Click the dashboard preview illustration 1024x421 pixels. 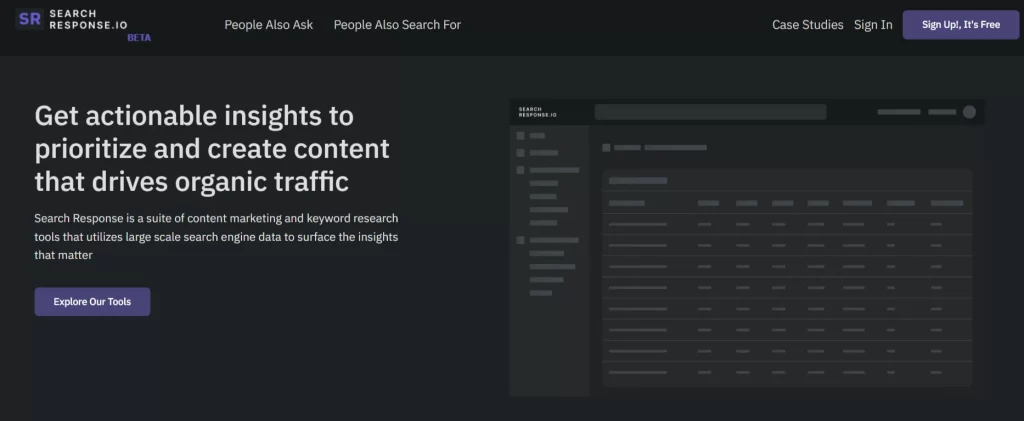pos(746,247)
